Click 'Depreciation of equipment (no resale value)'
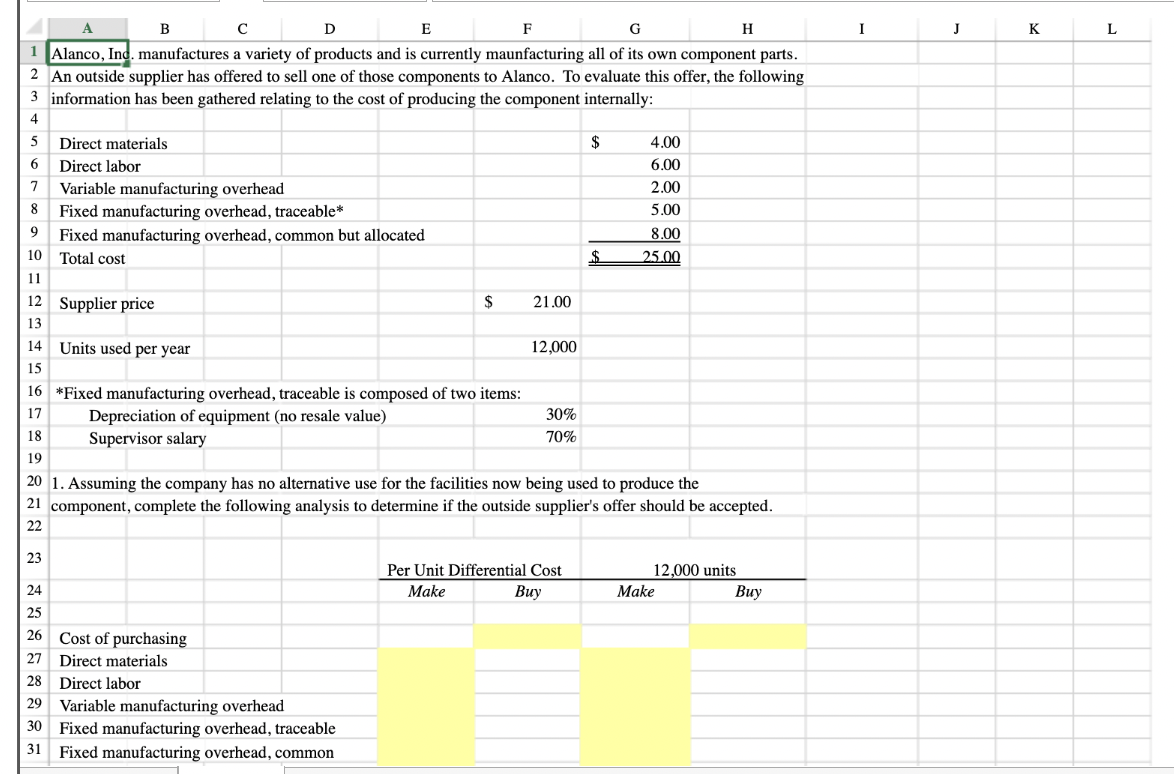This screenshot has width=1174, height=774. (237, 415)
